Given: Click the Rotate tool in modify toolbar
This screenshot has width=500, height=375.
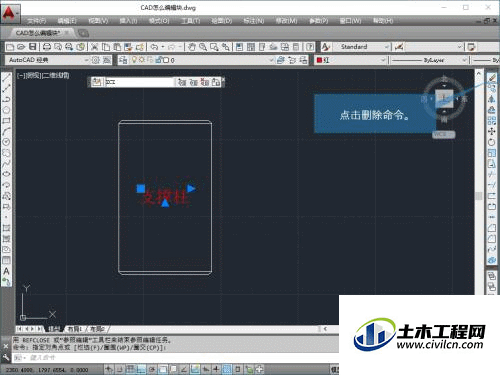Looking at the screenshot, I should 492,142.
